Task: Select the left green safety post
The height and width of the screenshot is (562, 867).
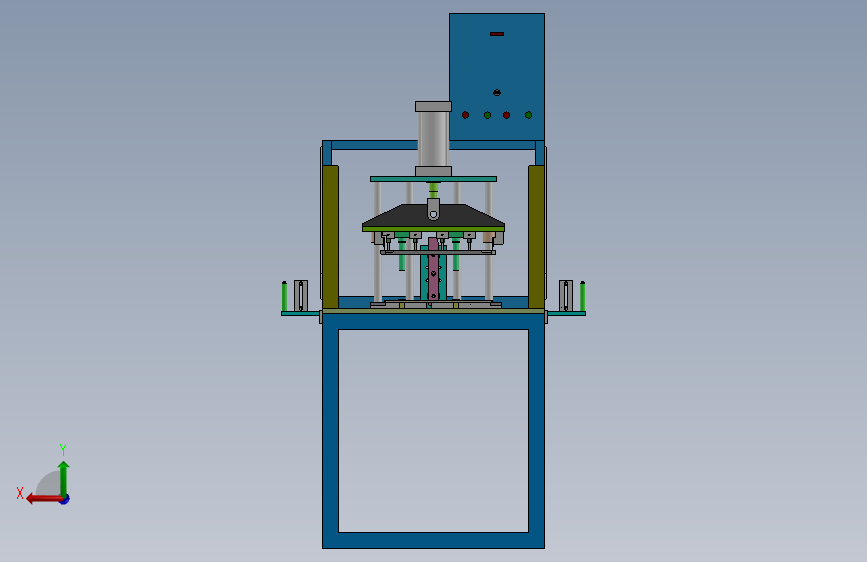Action: pyautogui.click(x=284, y=296)
